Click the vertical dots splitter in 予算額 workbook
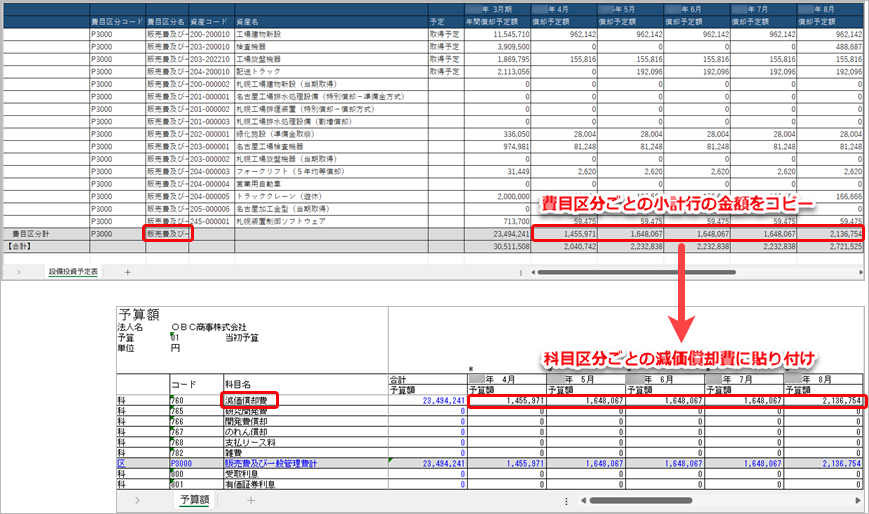869x514 pixels. click(566, 501)
